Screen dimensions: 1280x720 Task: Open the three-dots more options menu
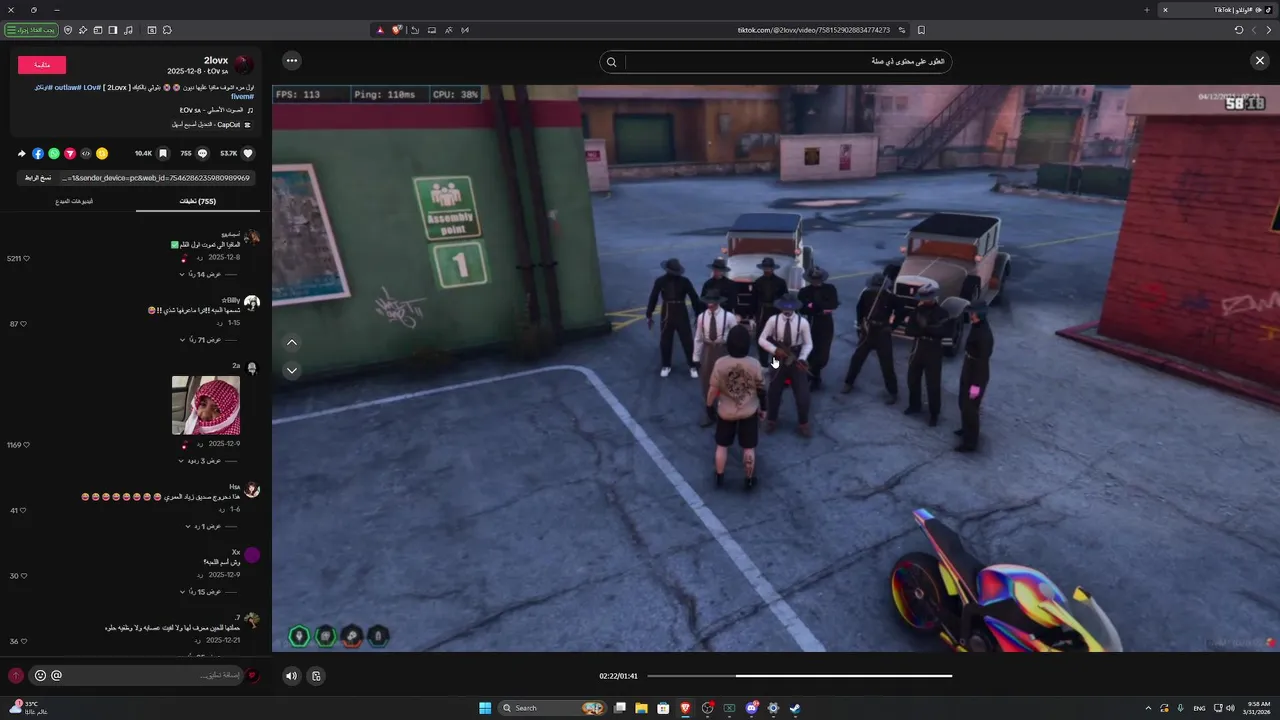click(291, 61)
